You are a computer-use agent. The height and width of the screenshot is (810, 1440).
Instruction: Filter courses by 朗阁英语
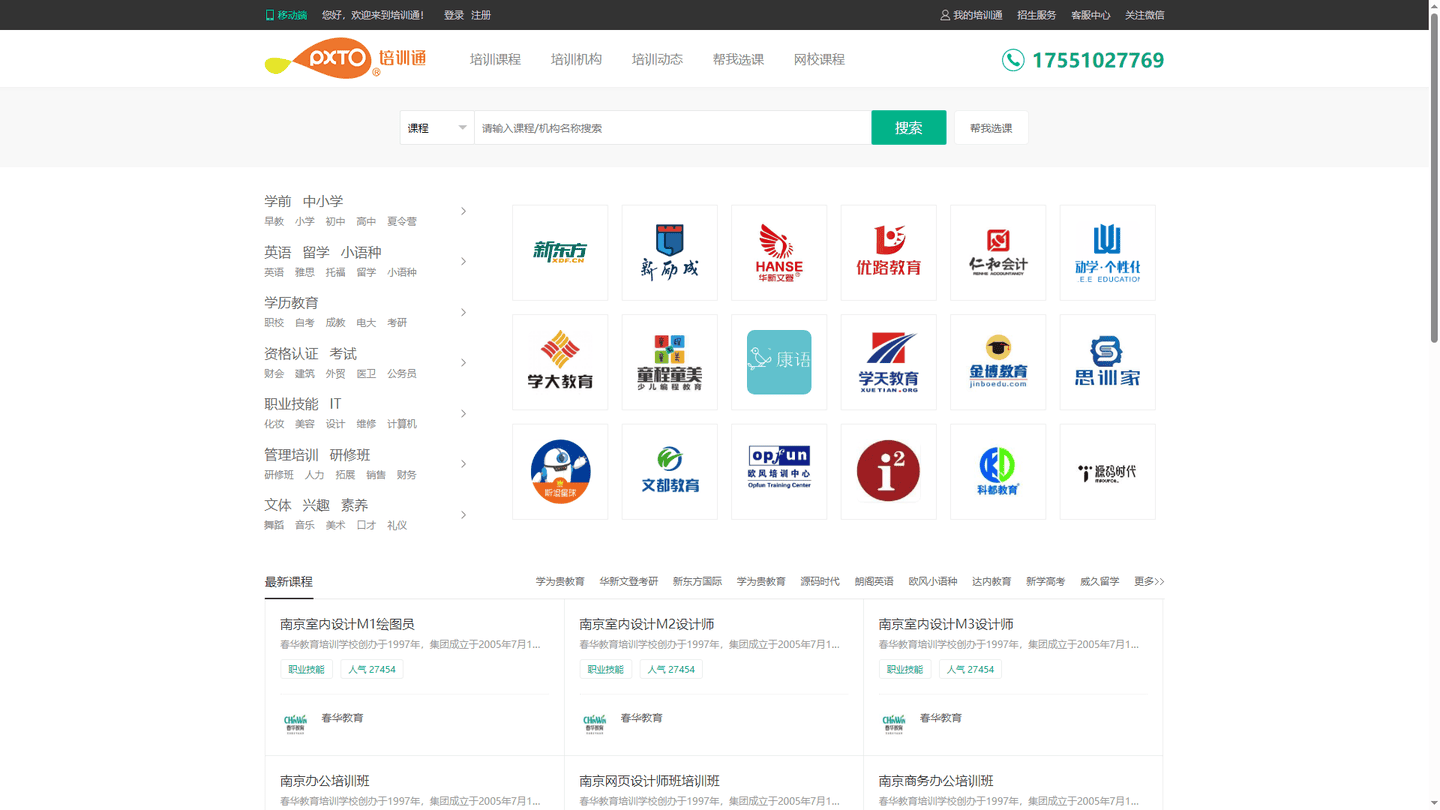tap(874, 581)
